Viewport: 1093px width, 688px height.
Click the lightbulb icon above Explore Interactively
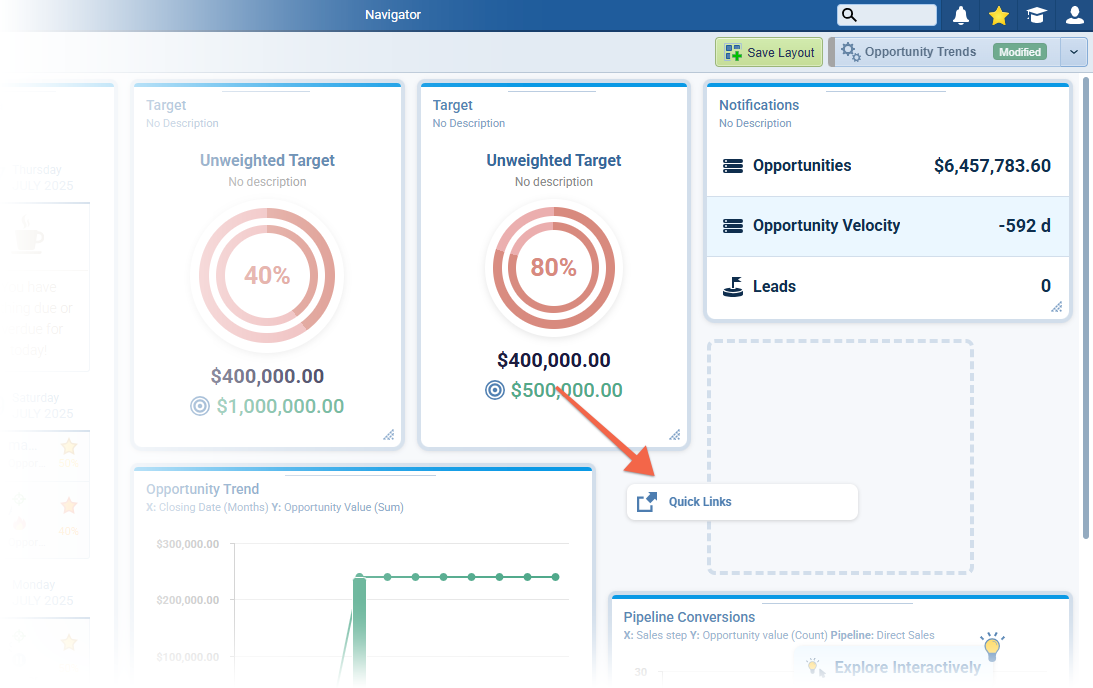point(991,647)
